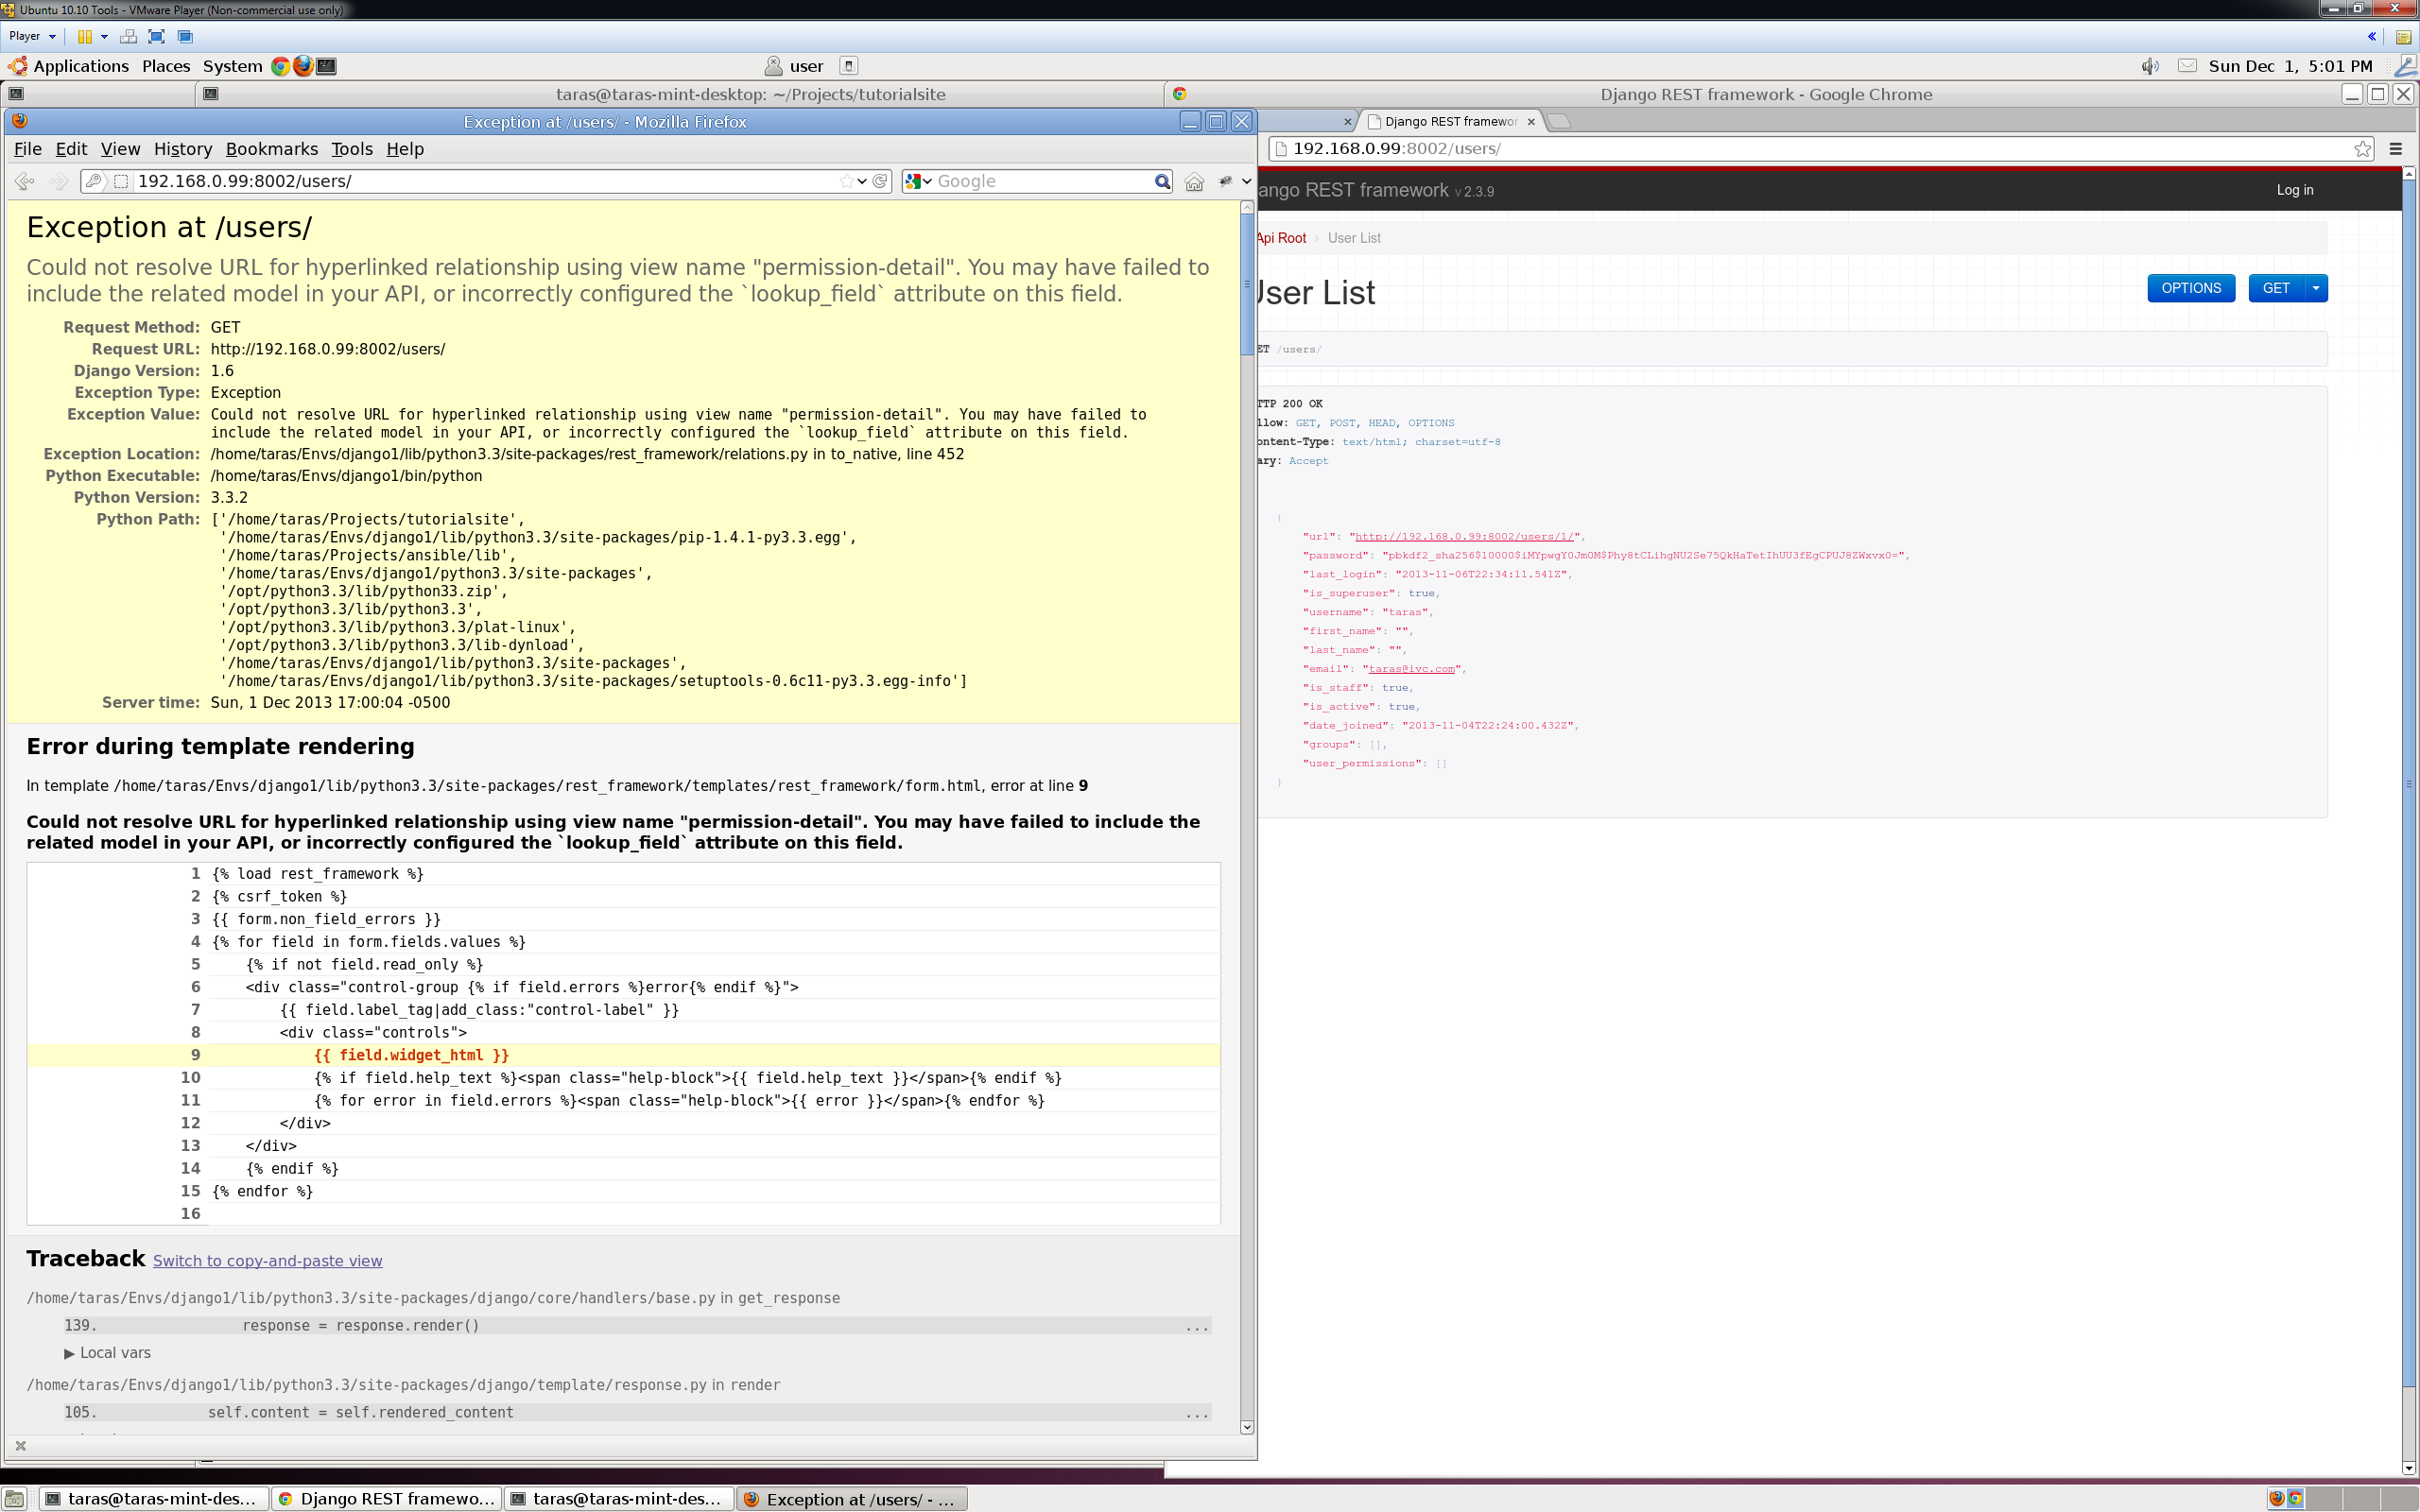Select the 'Django REST framewor' Chrome tab
The image size is (2420, 1512).
1450,121
